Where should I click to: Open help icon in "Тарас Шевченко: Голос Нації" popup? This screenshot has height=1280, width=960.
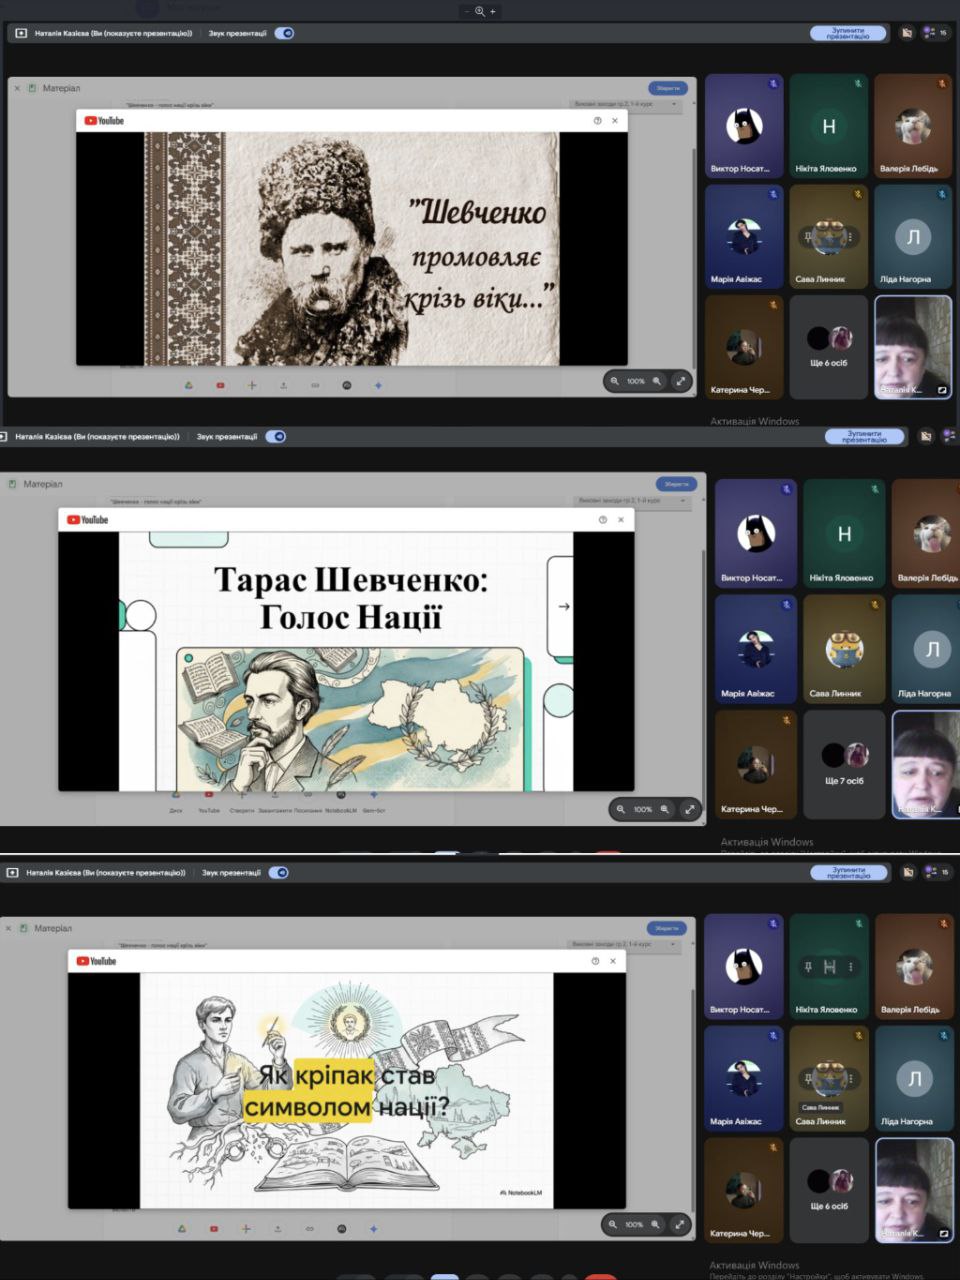[x=602, y=520]
